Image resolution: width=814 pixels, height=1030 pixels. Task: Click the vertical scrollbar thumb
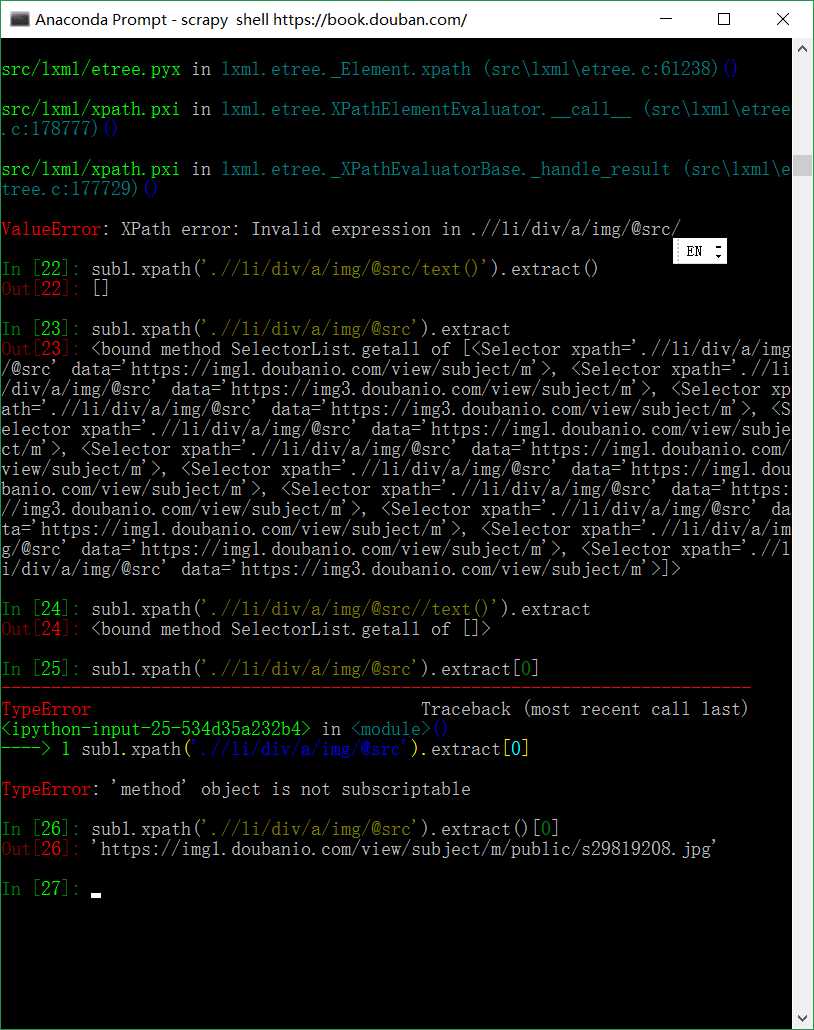(x=802, y=166)
